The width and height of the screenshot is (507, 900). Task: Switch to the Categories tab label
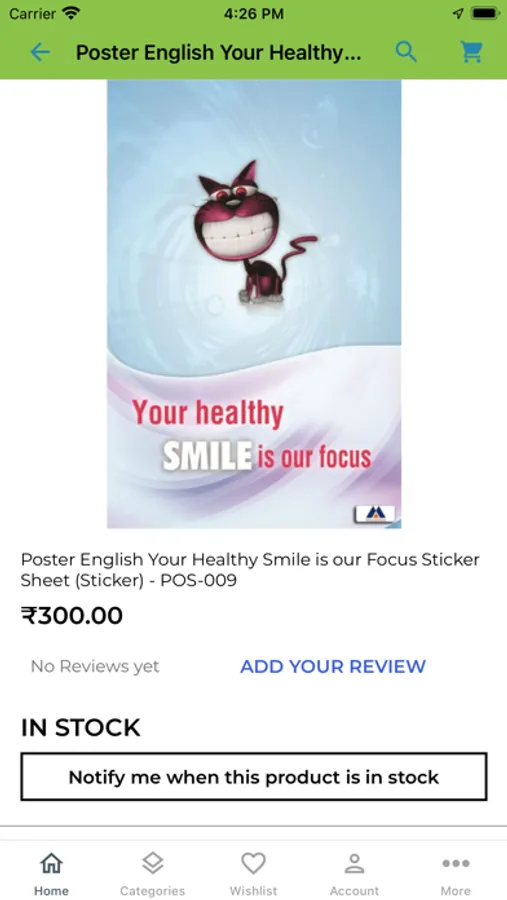153,891
